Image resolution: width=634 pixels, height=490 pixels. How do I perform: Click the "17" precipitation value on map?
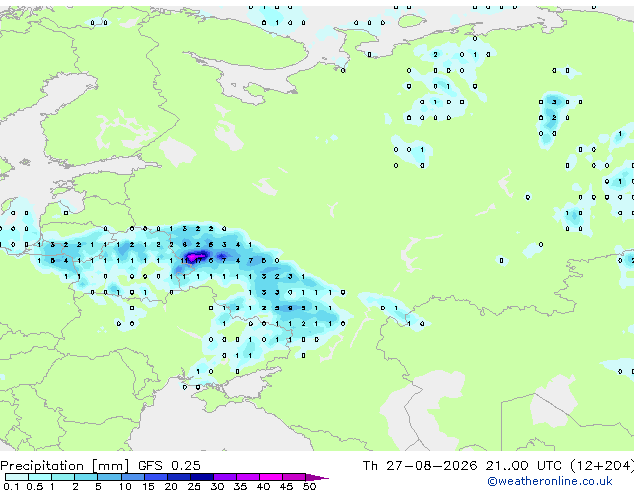198,261
